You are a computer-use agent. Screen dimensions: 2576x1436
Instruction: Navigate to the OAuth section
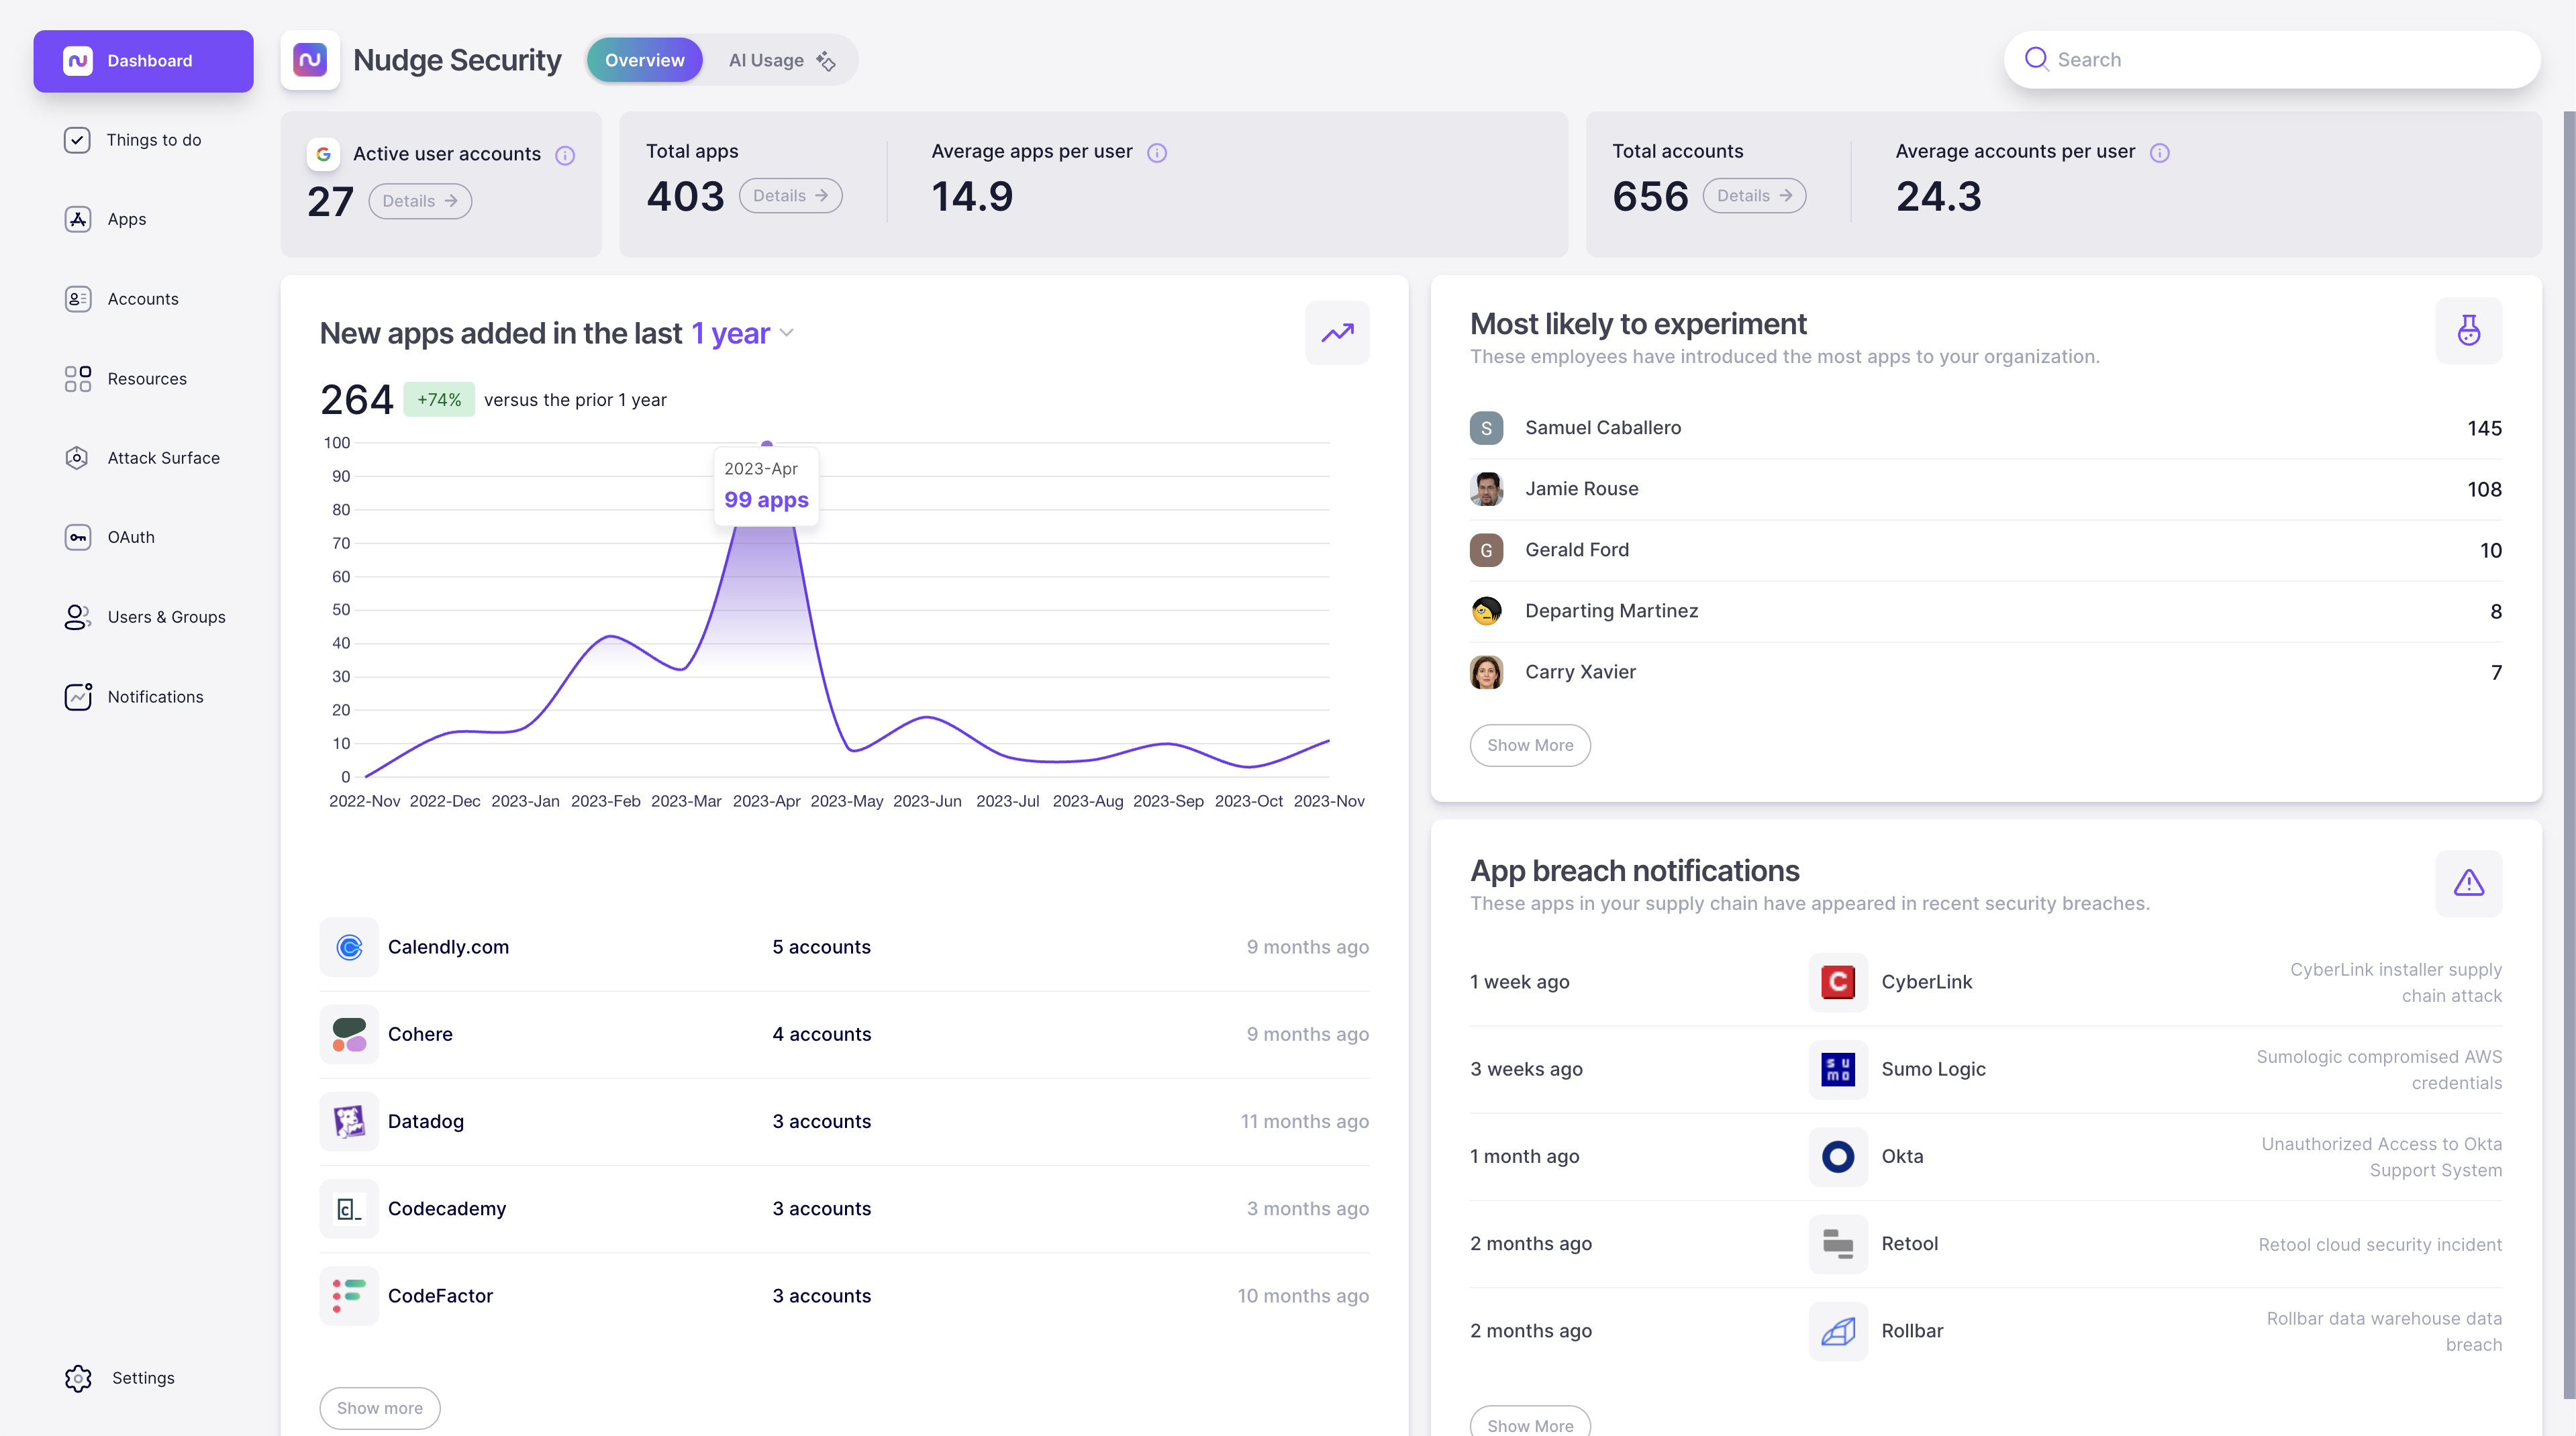131,537
